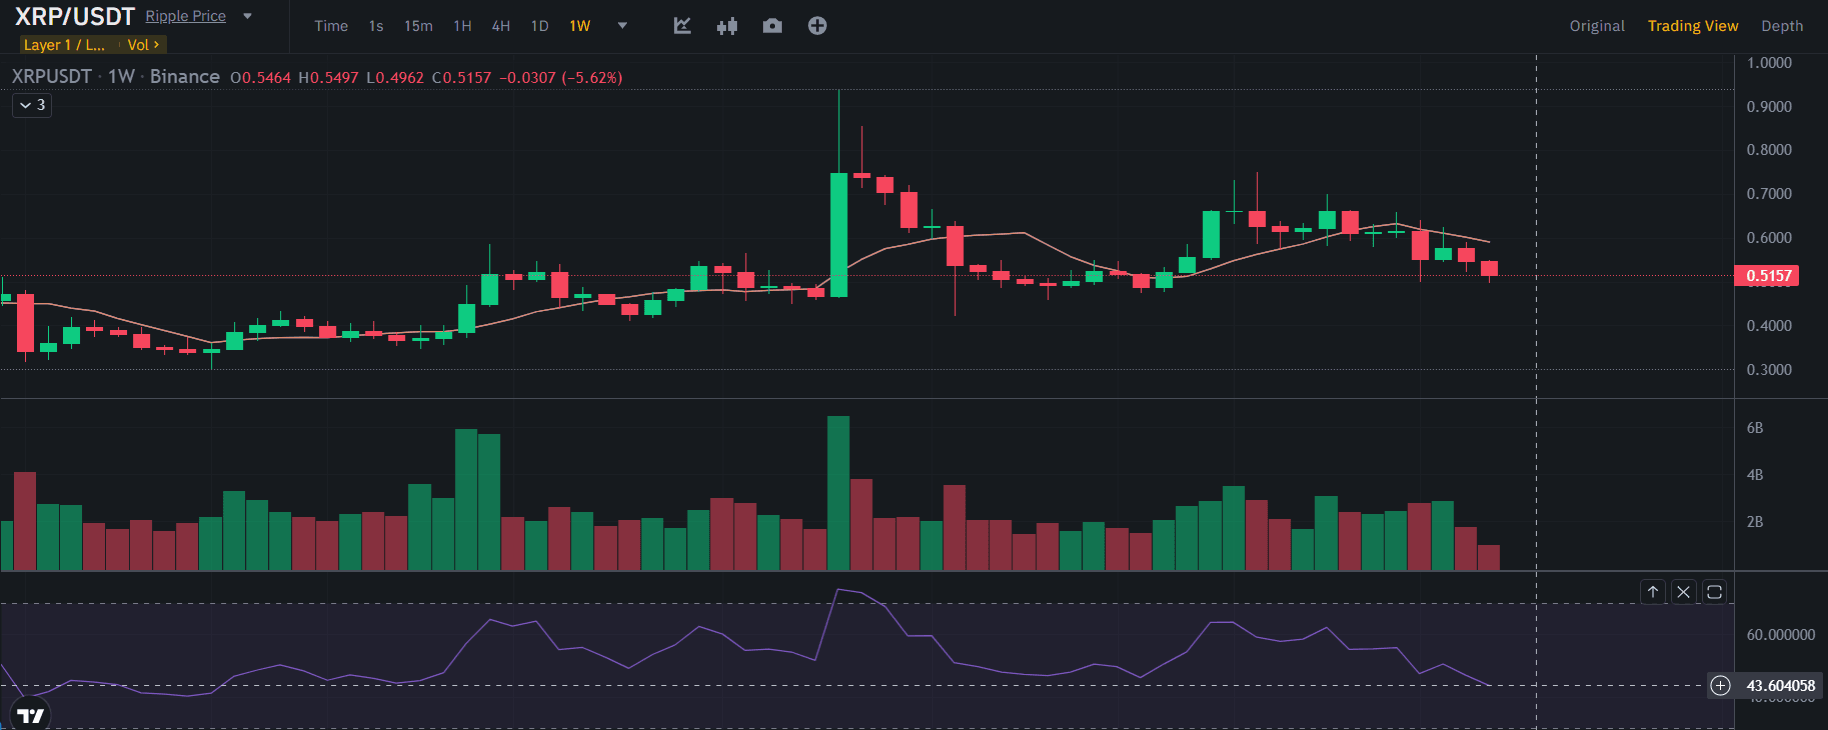Close the RSI indicator pane

(1684, 592)
